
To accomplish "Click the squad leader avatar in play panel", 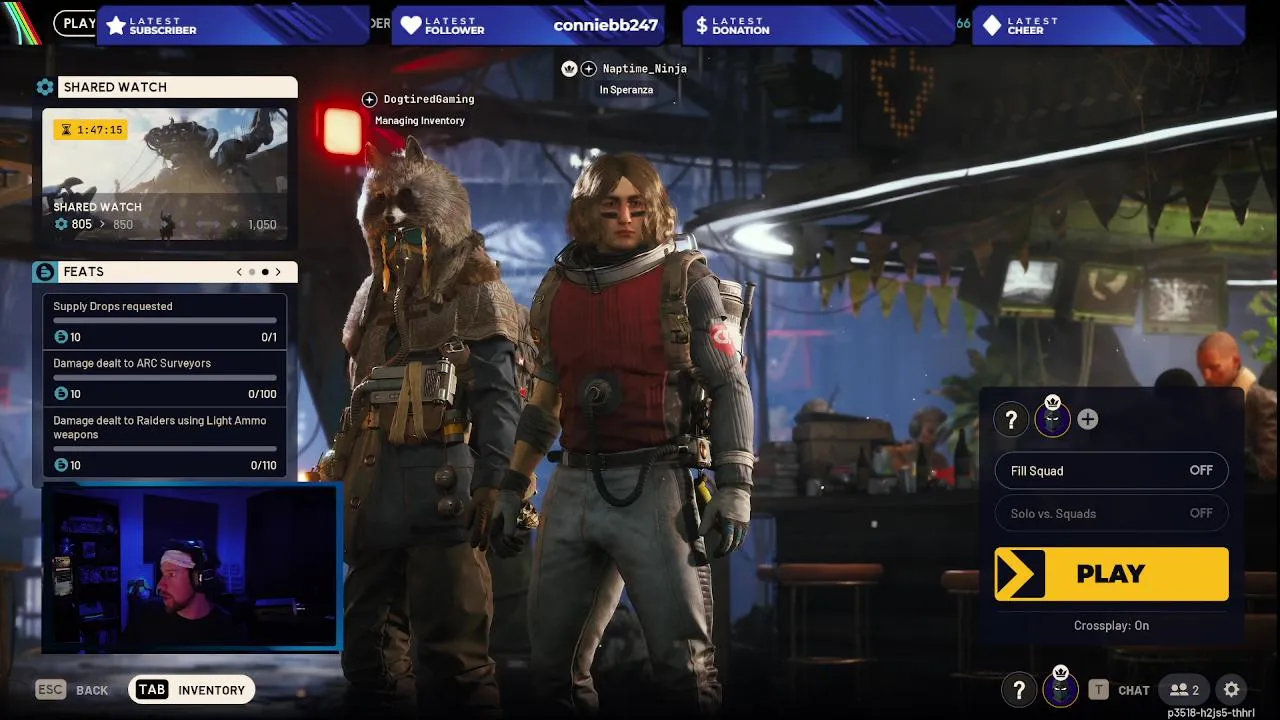I will tap(1052, 419).
